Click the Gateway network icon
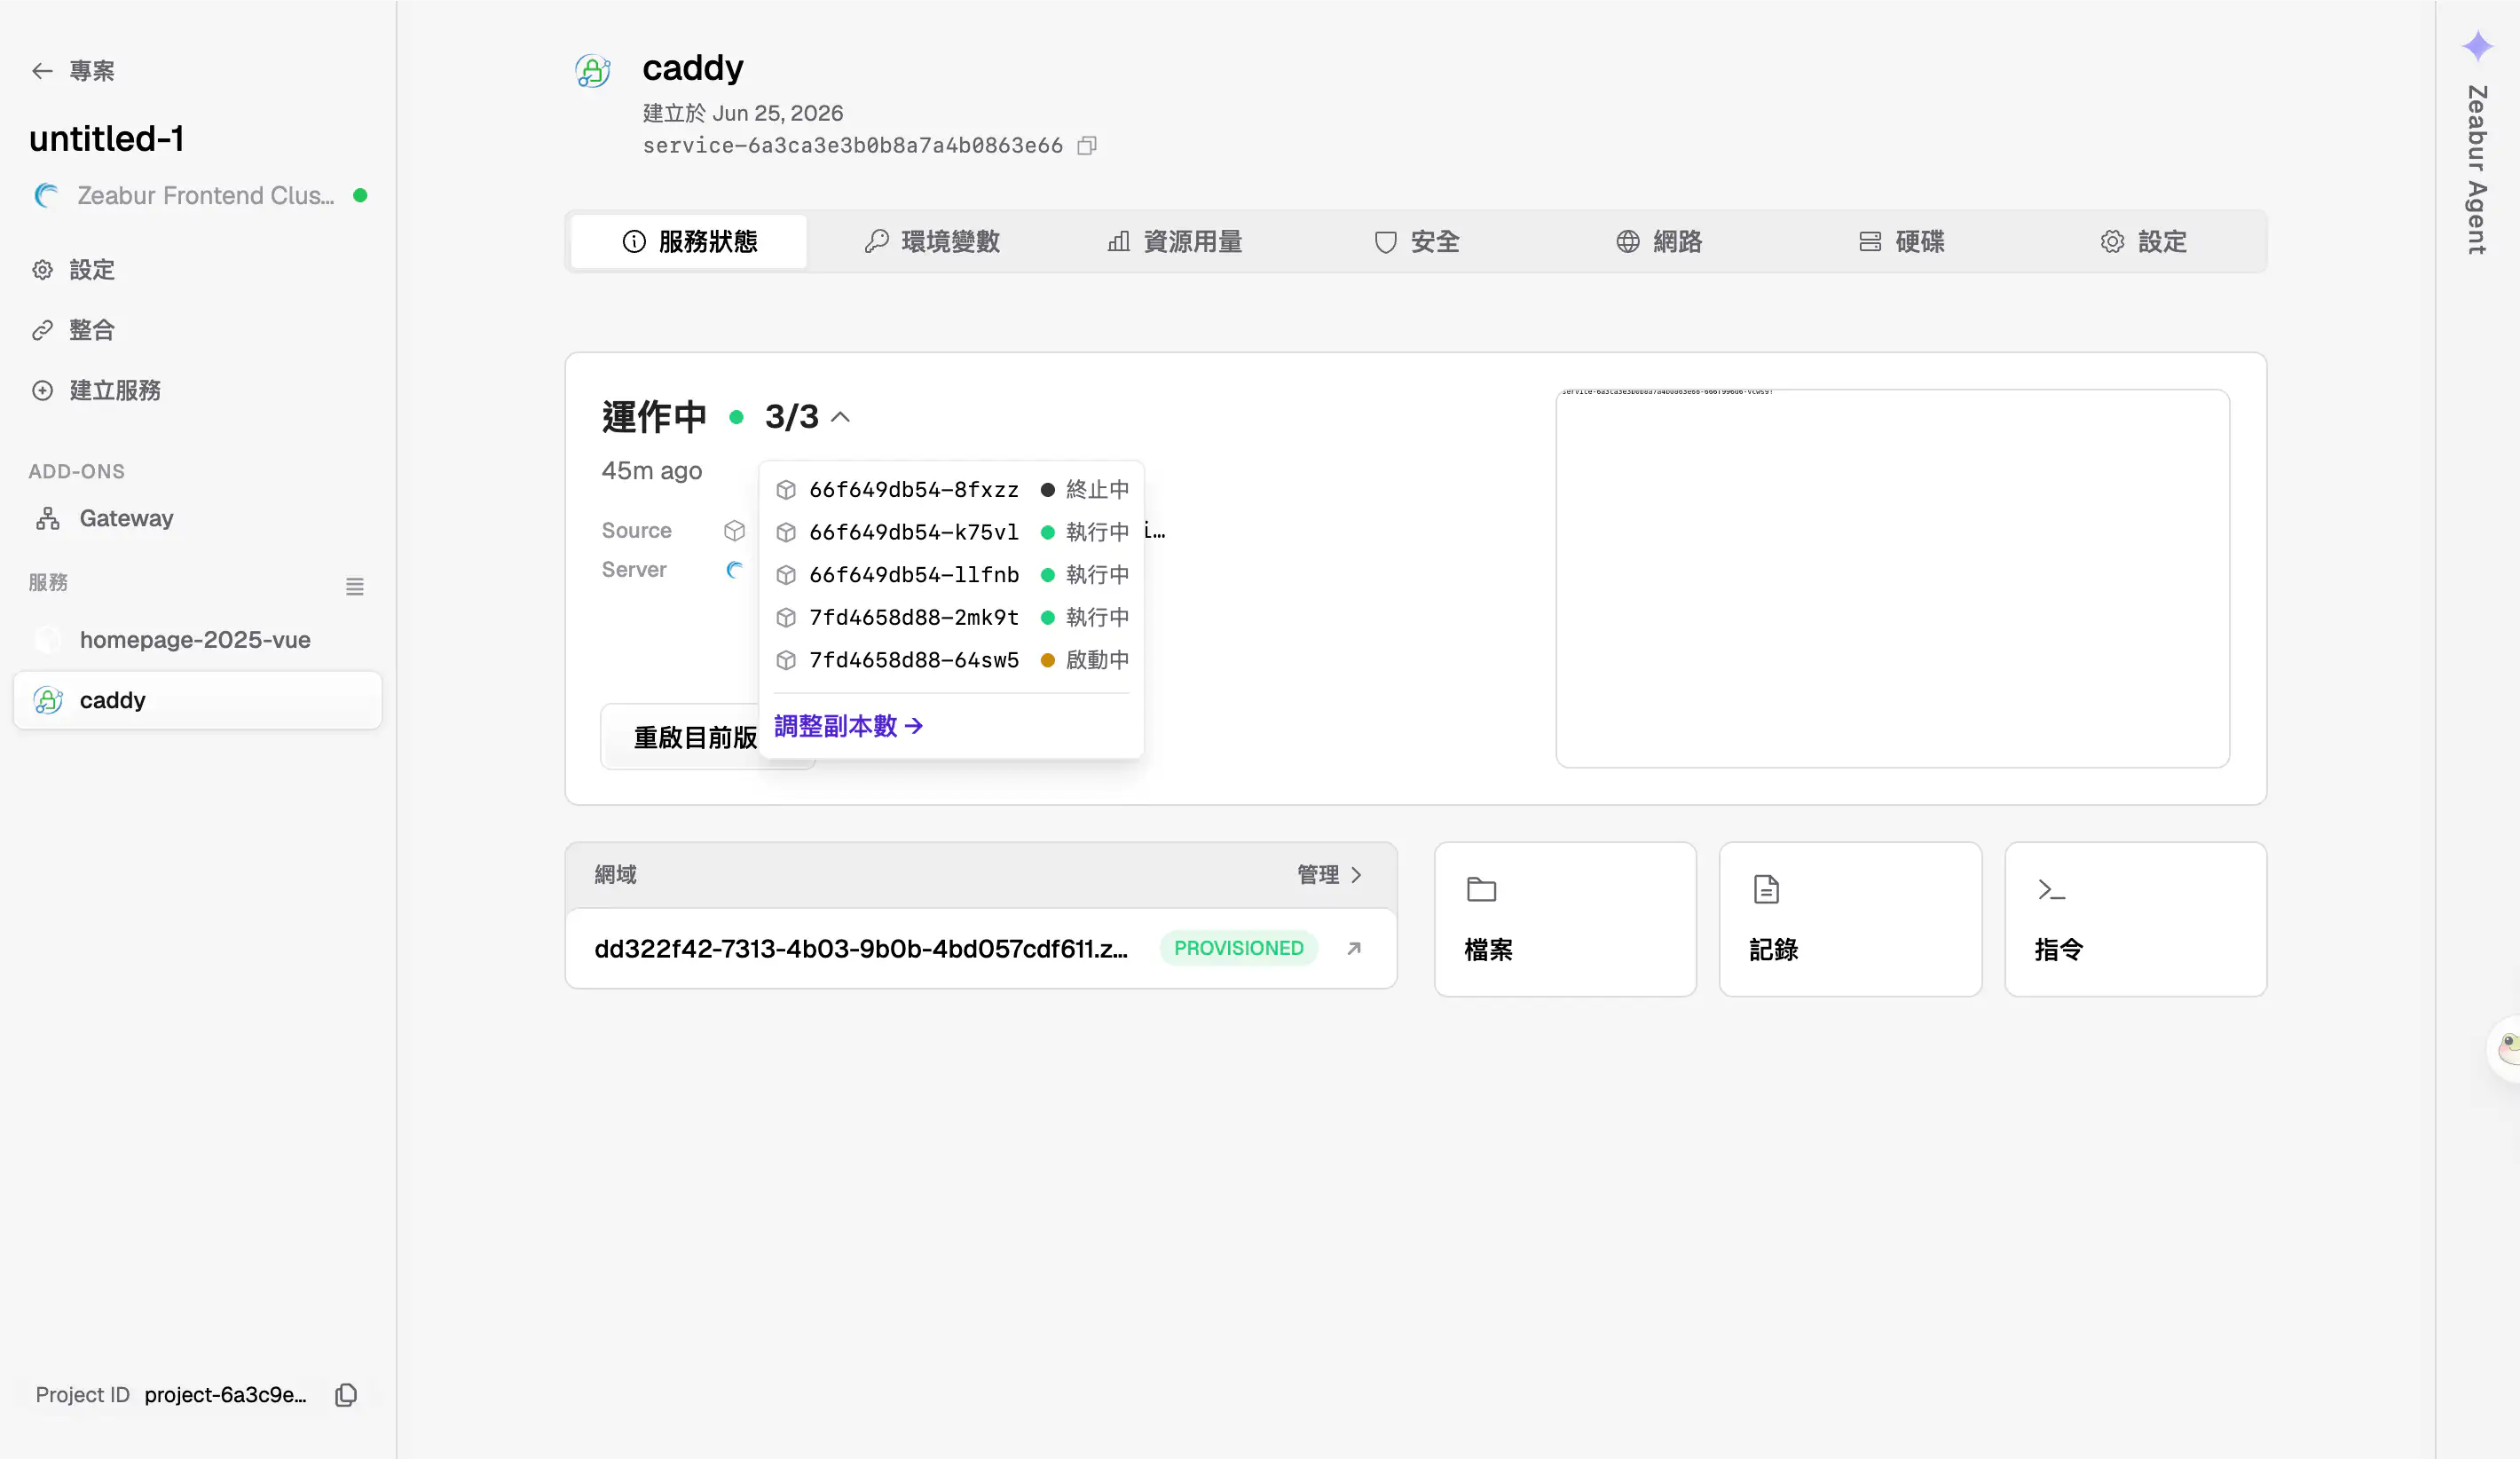The height and width of the screenshot is (1459, 2520). [47, 518]
